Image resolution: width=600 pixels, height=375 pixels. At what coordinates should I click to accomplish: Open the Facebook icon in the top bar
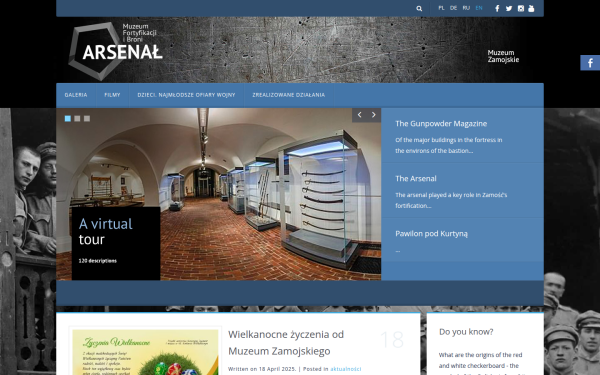(497, 8)
